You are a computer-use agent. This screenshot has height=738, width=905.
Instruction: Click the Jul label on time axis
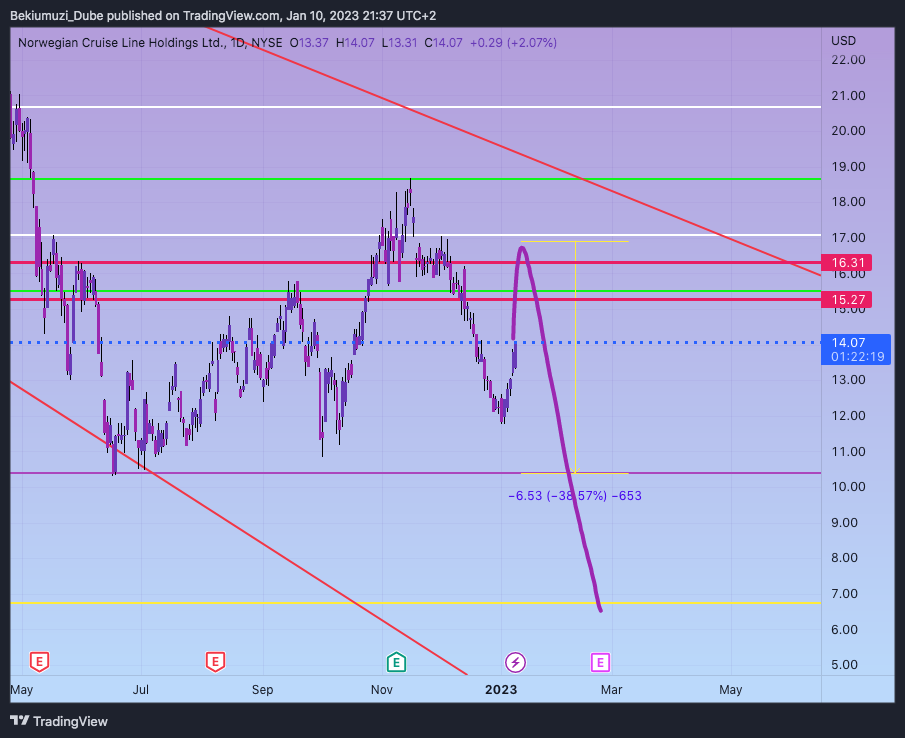141,690
